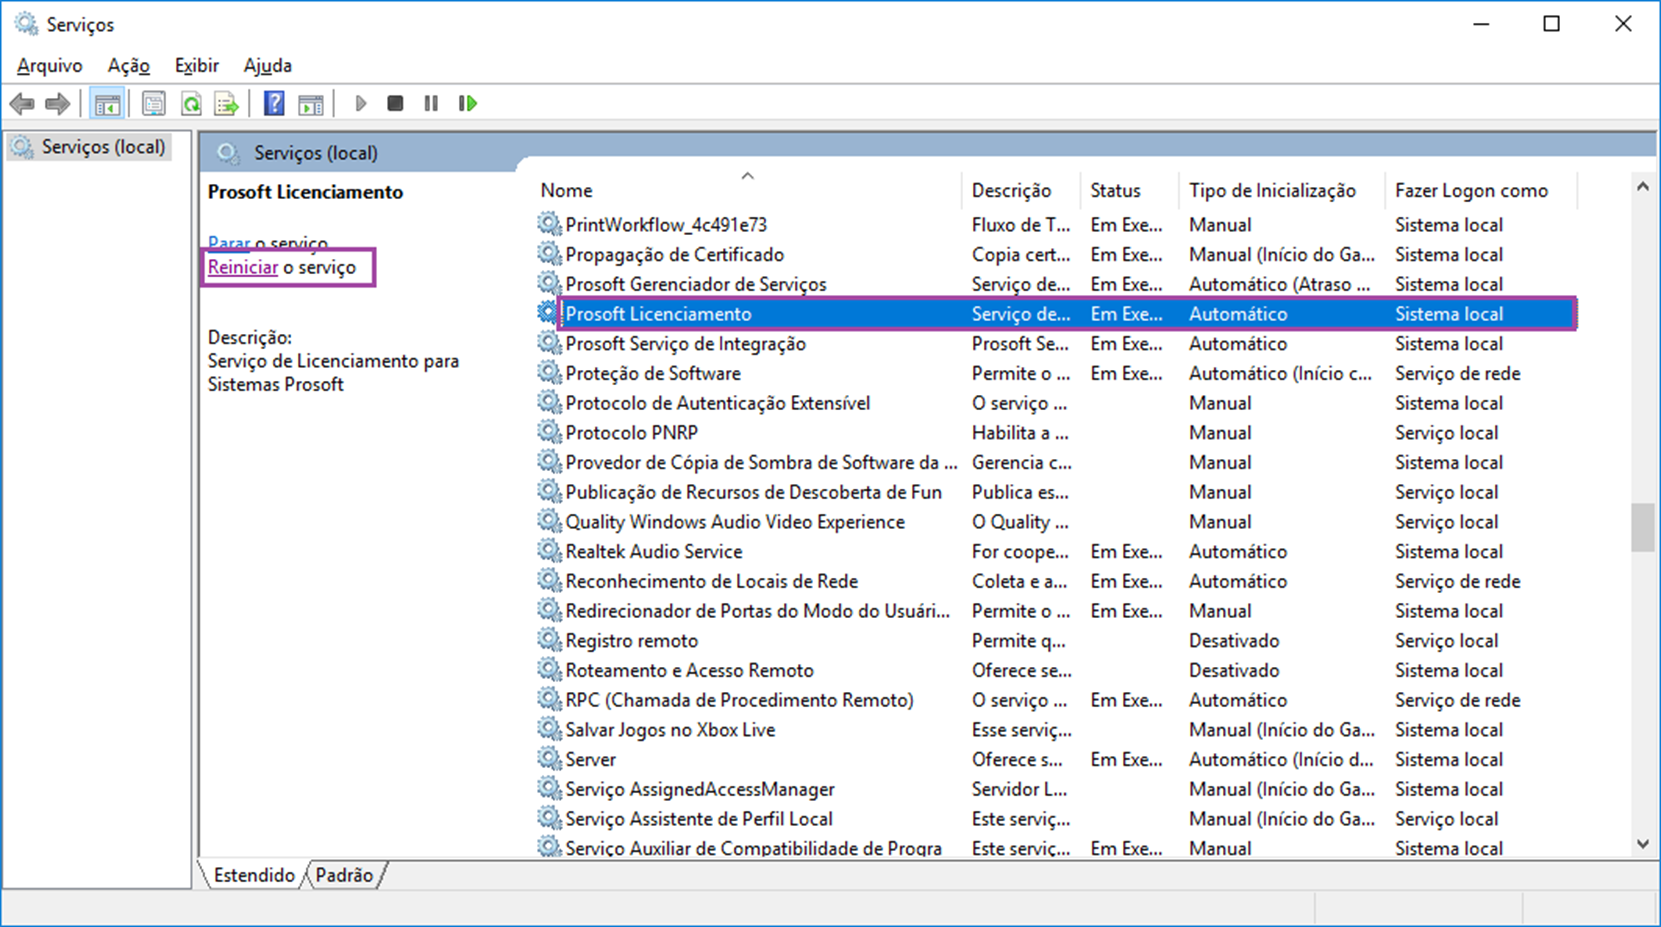Screen dimensions: 1661x927
Task: Switch to the Padrão tab
Action: tap(344, 875)
